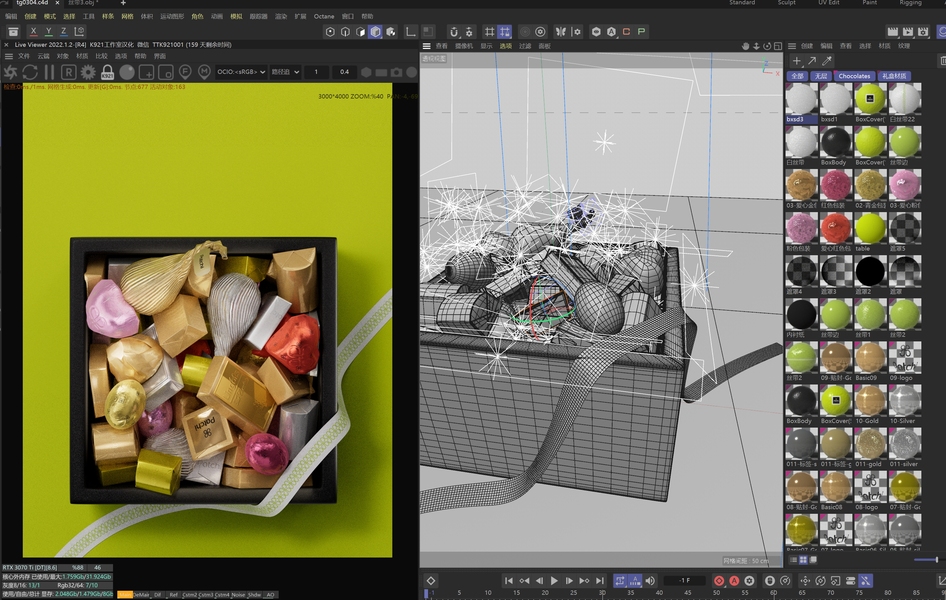This screenshot has height=600, width=946.
Task: Adjust material thumbnail size slider
Action: 926,560
